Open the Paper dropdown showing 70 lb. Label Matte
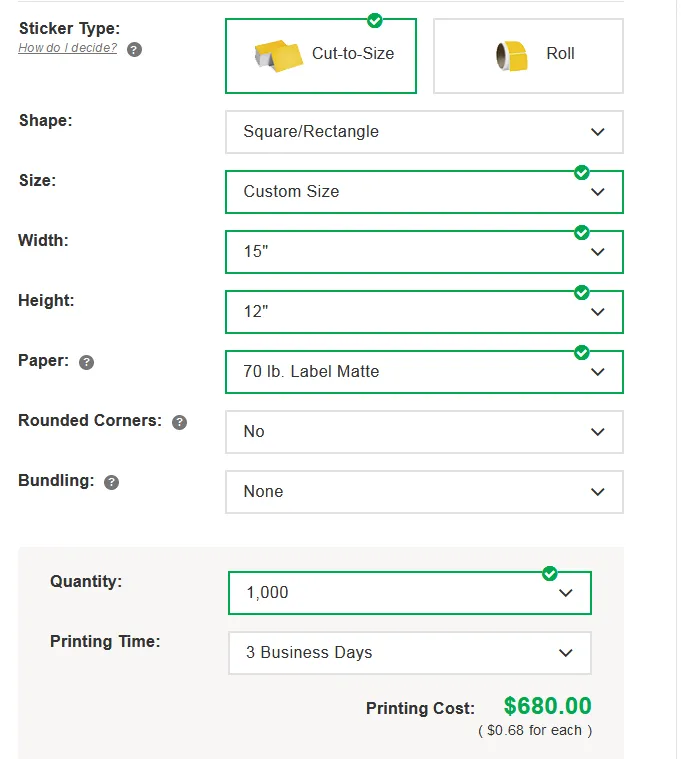This screenshot has width=681, height=759. coord(424,372)
